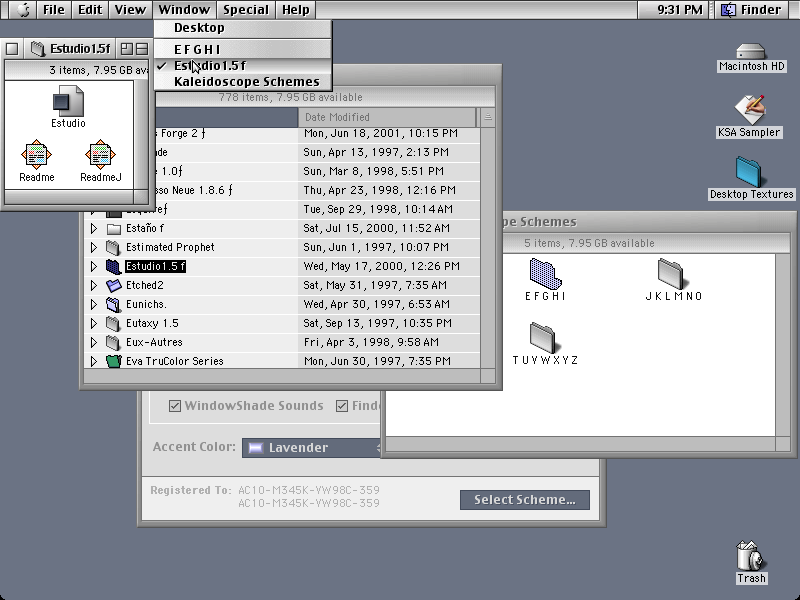Click the Eva TruColor Series folder icon
The height and width of the screenshot is (600, 800).
click(113, 361)
